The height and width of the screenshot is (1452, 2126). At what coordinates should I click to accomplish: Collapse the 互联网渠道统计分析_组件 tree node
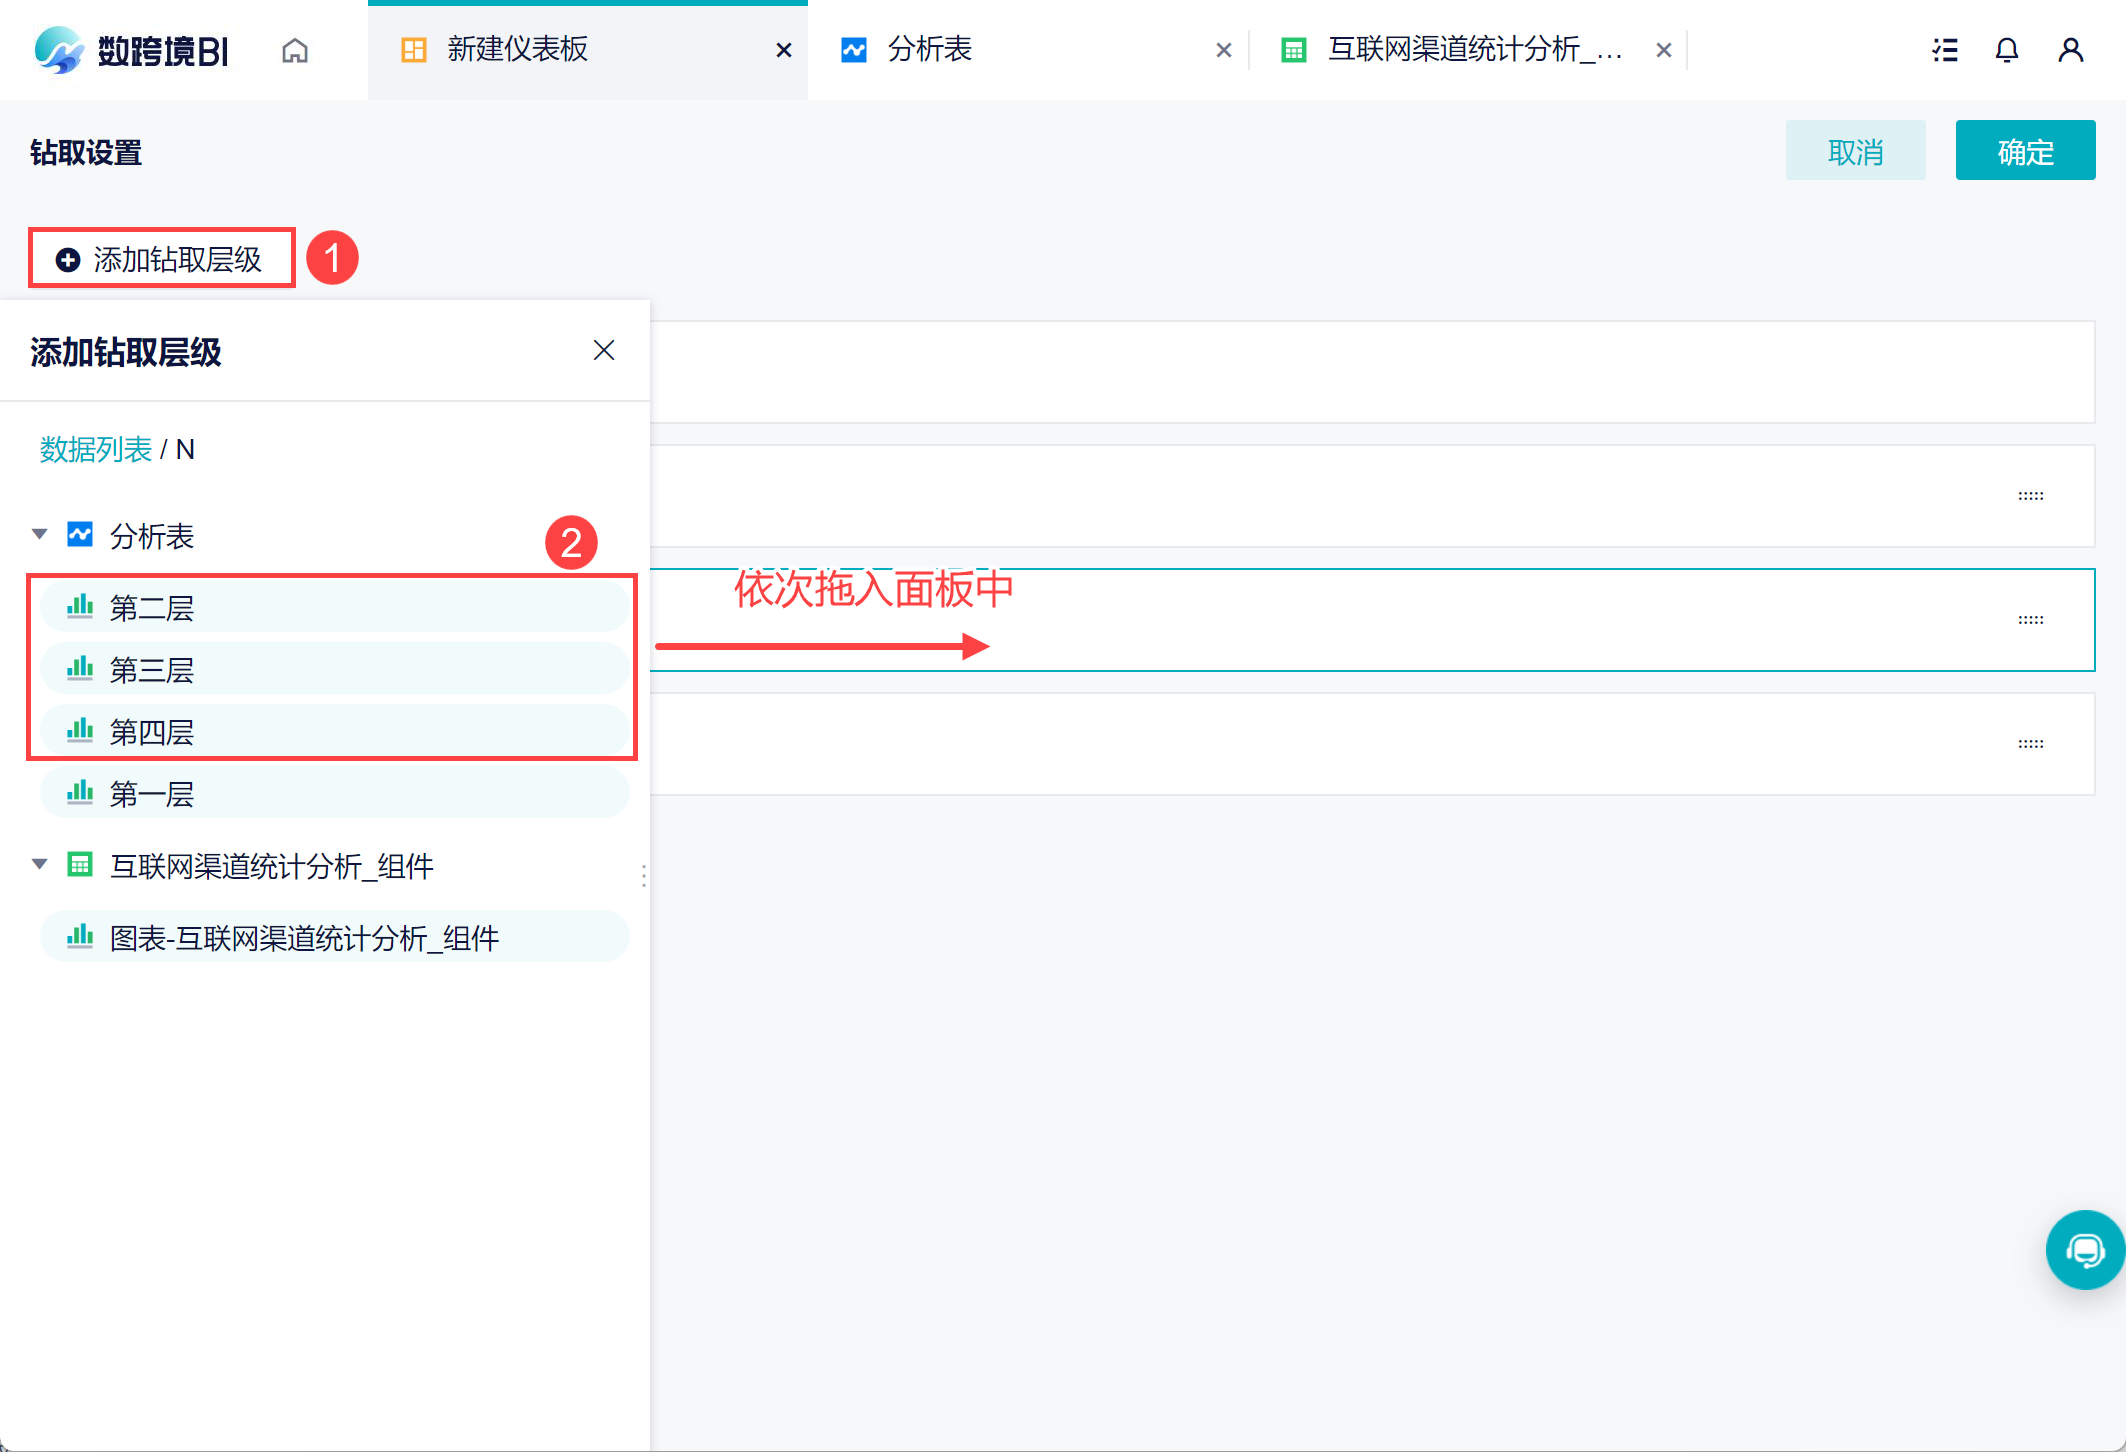pyautogui.click(x=40, y=864)
